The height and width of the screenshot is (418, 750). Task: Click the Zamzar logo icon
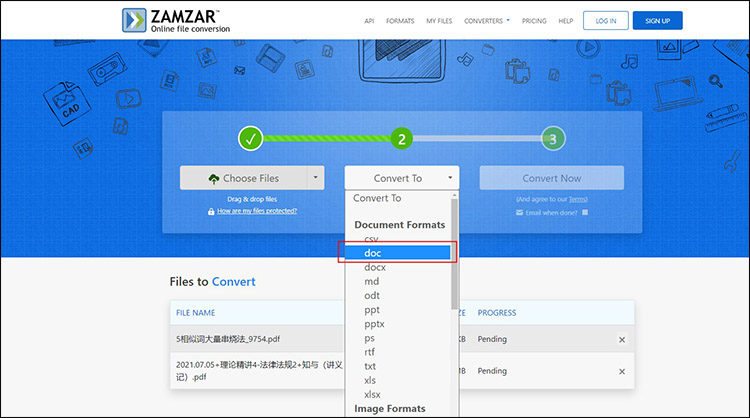[134, 20]
